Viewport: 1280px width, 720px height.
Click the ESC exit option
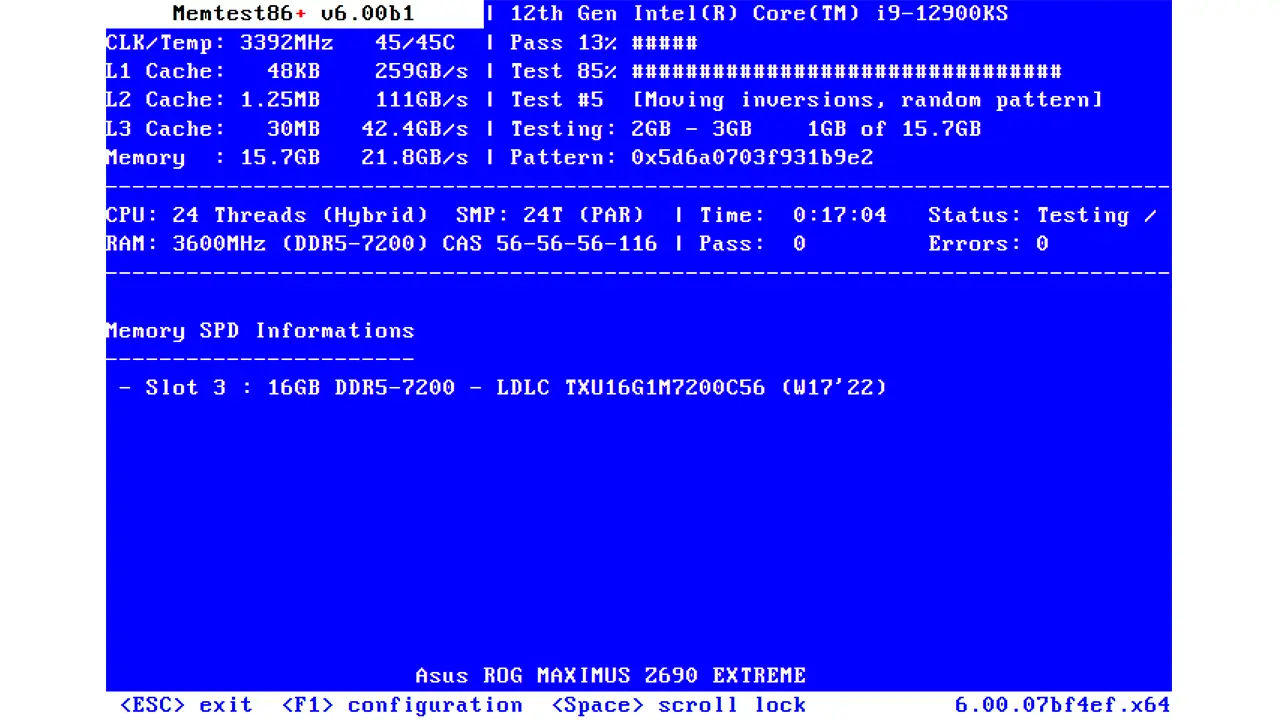pyautogui.click(x=186, y=705)
